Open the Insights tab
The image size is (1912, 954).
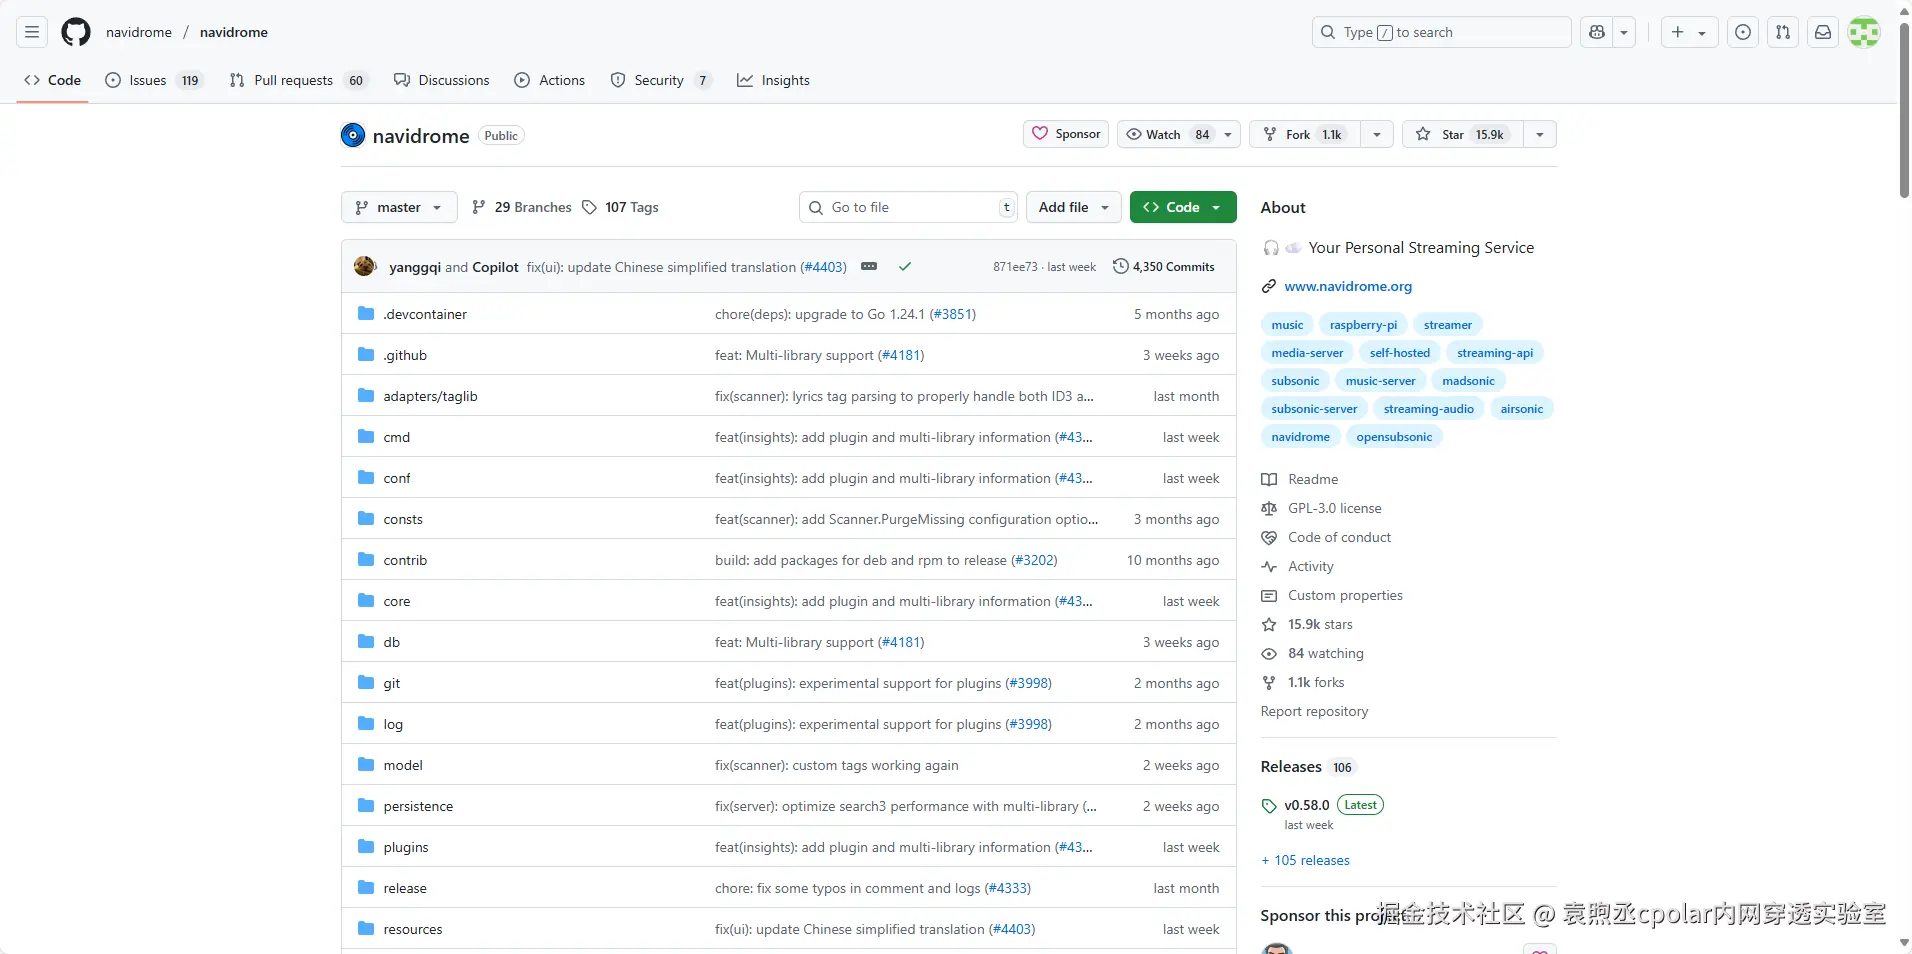pos(773,80)
